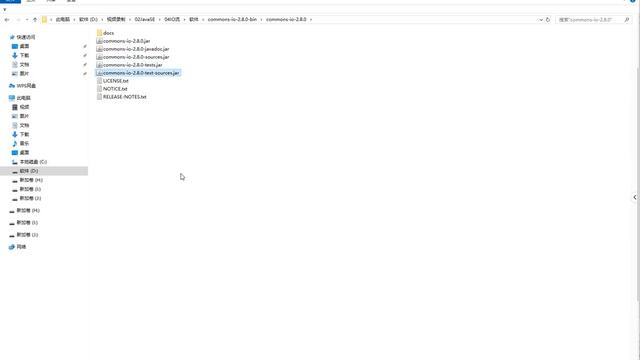Select 此电脑 This PC in sidebar
Image resolution: width=640 pixels, height=360 pixels.
[20, 98]
